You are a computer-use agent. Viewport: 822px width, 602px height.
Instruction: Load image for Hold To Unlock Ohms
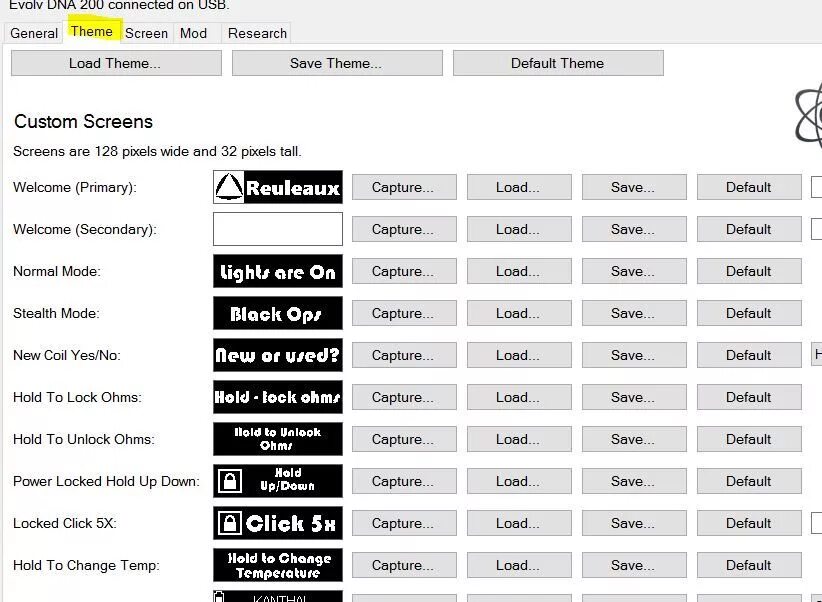(519, 439)
